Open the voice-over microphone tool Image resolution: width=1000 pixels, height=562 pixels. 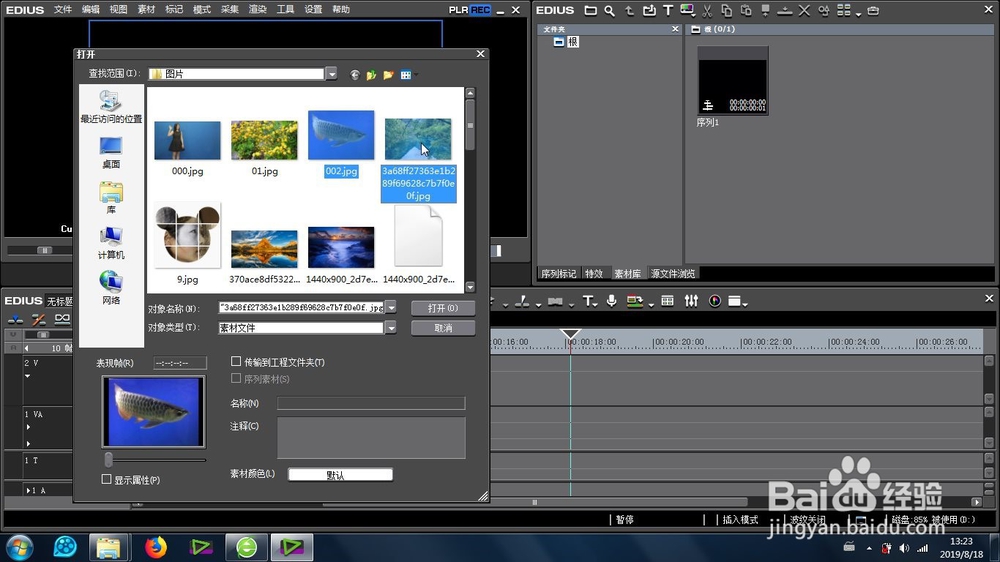tap(611, 301)
